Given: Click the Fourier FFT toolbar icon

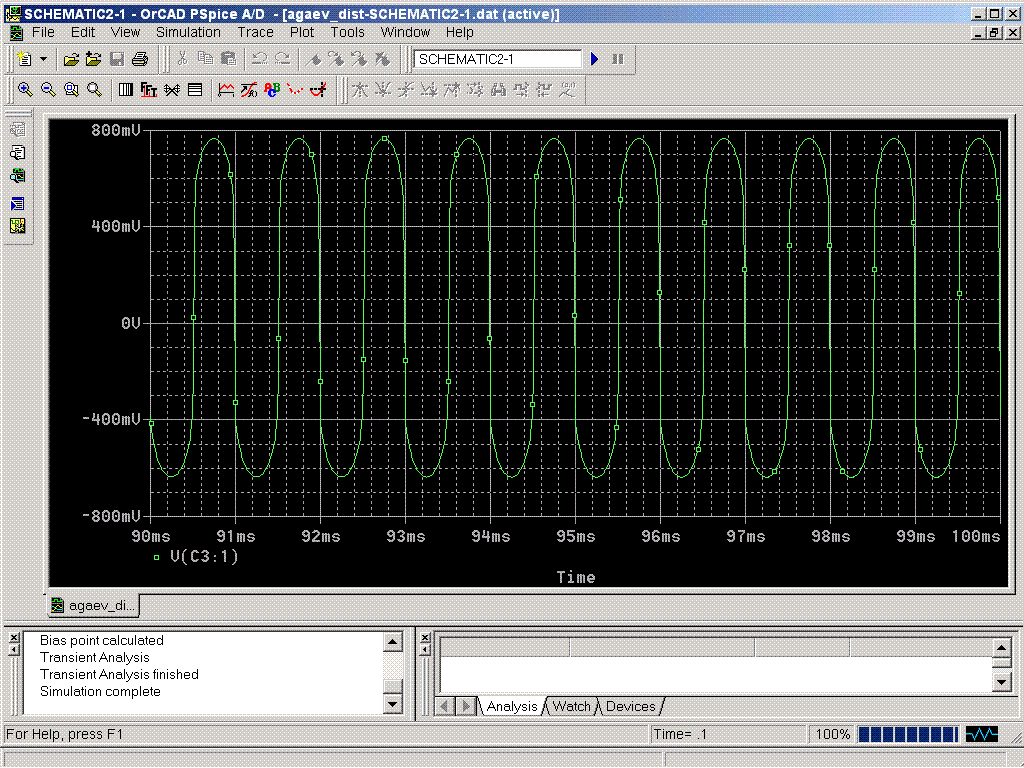Looking at the screenshot, I should (149, 90).
